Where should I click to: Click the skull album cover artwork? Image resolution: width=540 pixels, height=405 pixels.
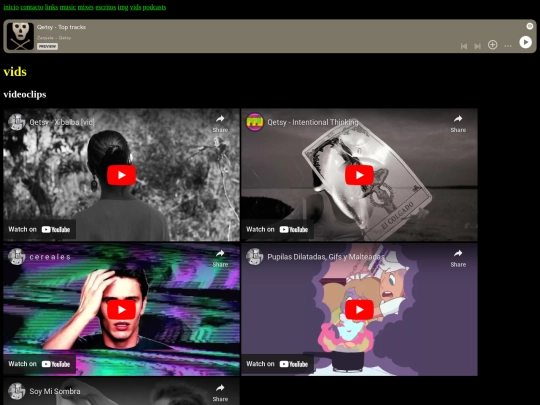20,36
